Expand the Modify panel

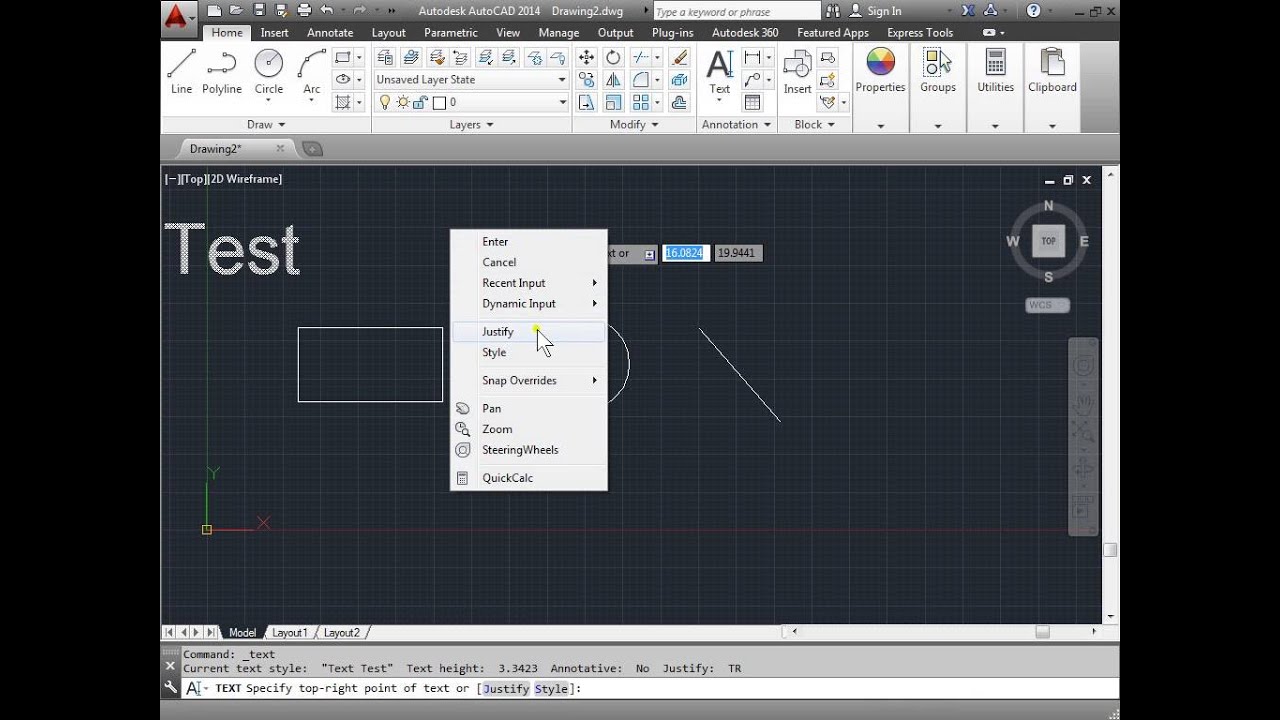pos(634,125)
